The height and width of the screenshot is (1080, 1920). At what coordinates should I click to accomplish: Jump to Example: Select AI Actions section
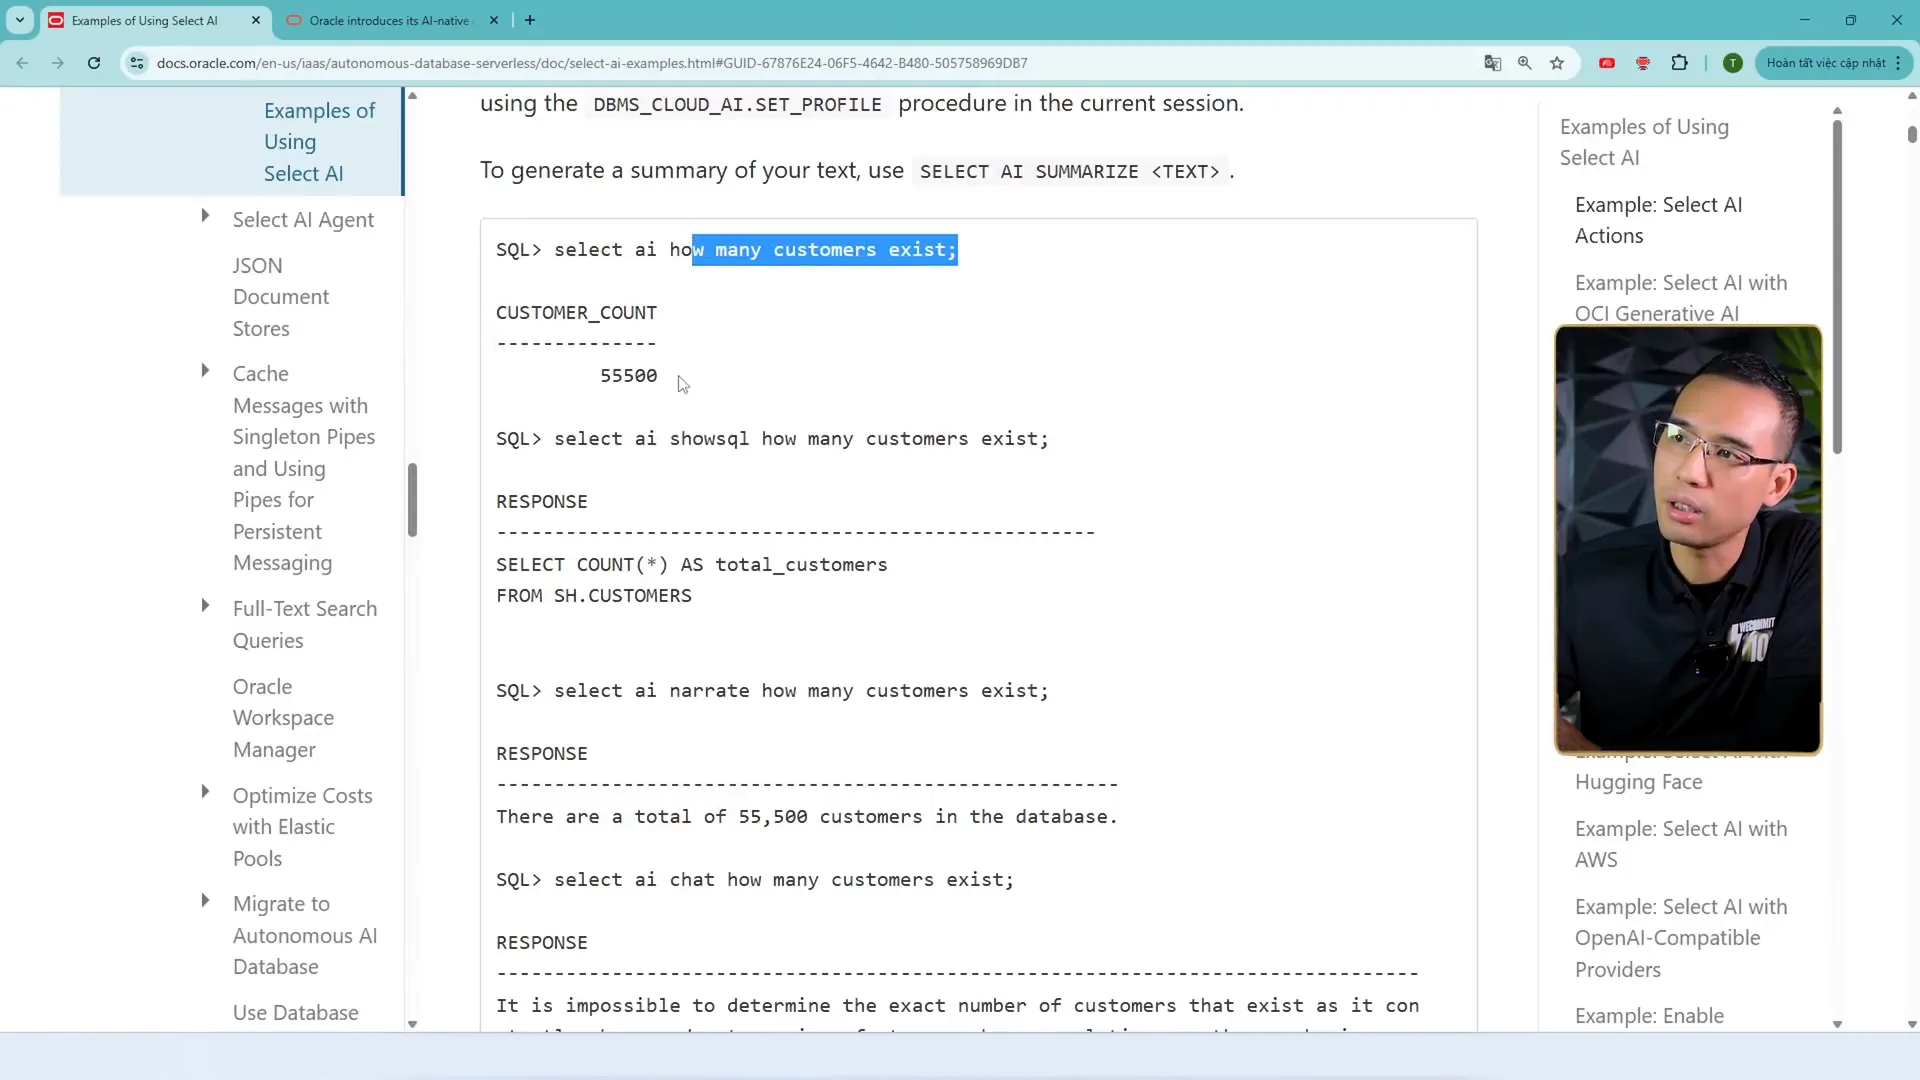click(1658, 220)
